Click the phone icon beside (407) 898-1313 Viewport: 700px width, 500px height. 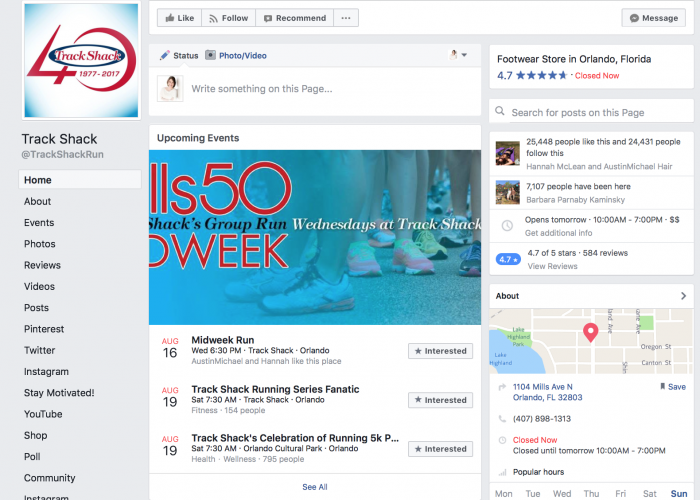pos(502,419)
